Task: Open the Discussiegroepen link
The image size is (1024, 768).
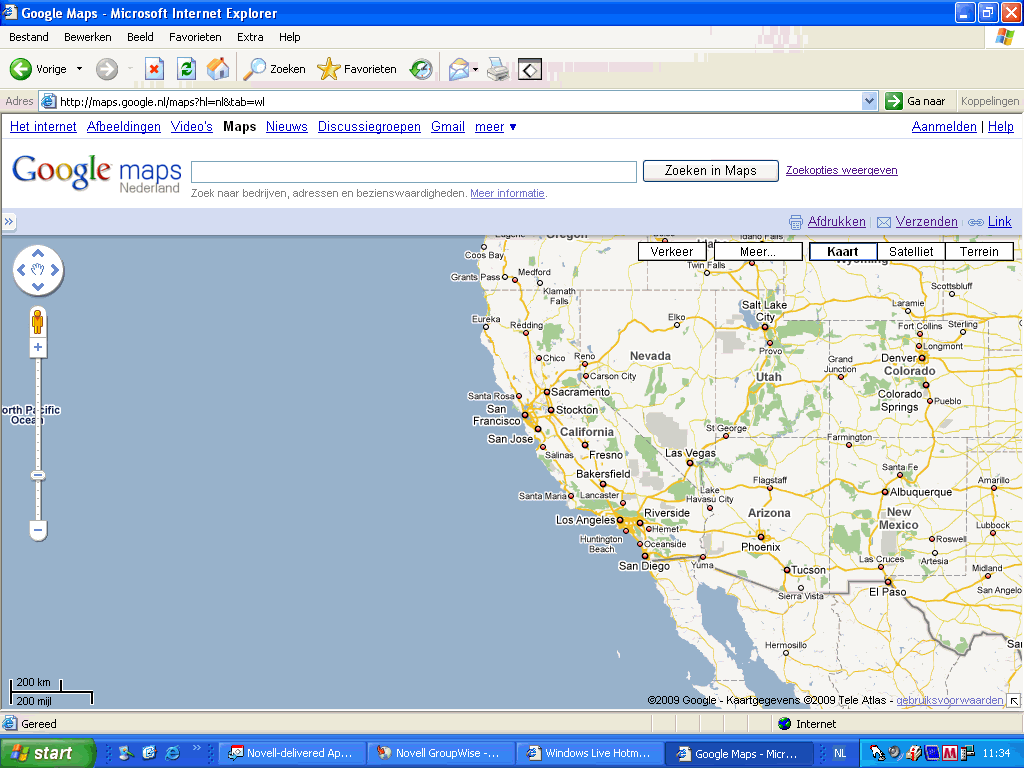Action: (369, 127)
